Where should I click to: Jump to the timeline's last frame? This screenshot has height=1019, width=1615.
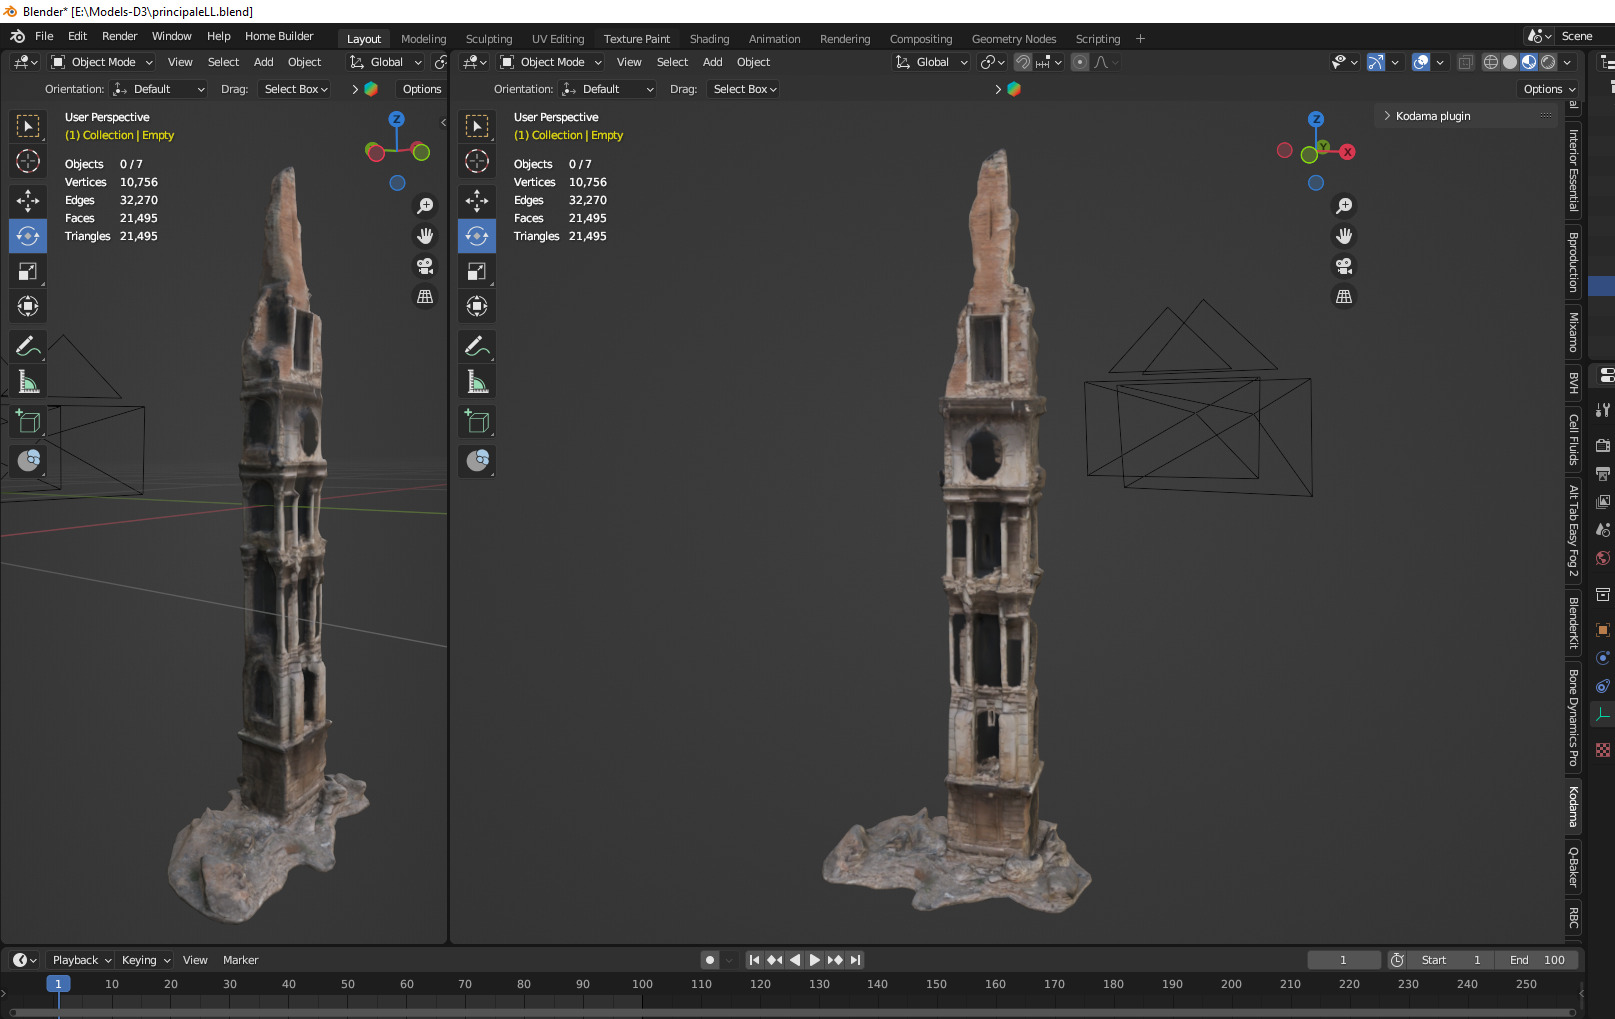click(855, 960)
